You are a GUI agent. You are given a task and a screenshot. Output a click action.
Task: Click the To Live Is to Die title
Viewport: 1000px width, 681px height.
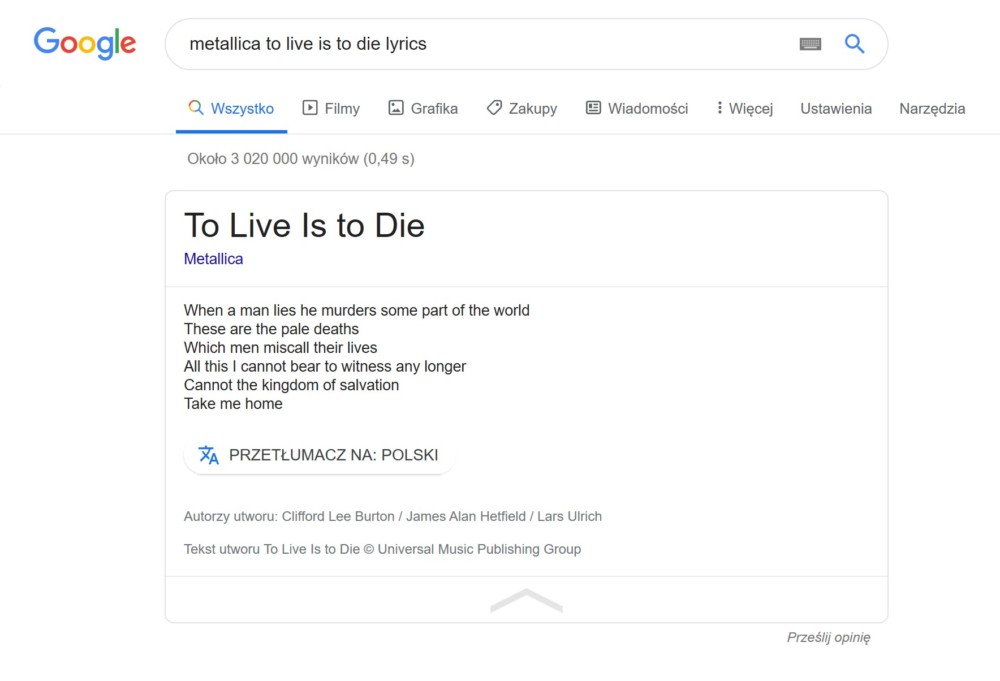tap(304, 226)
